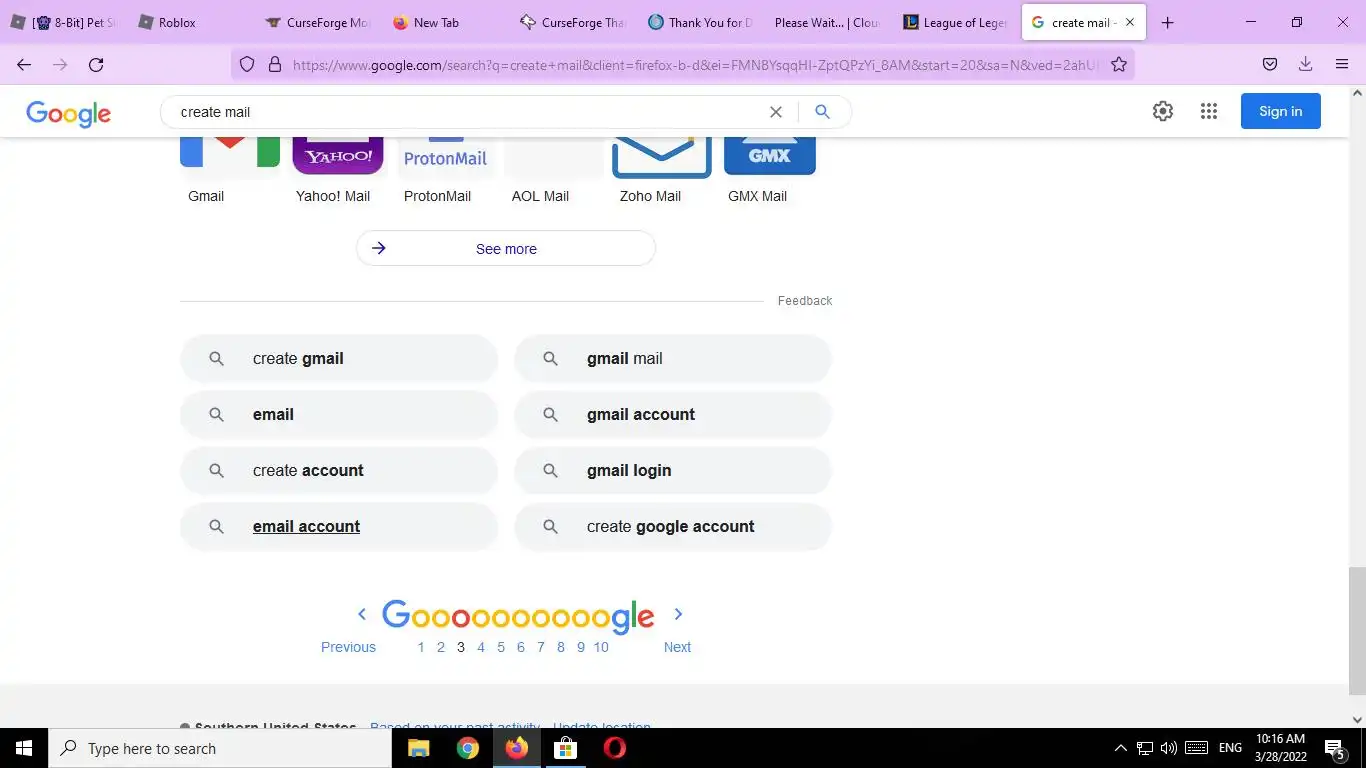Open Opera from the taskbar
Image resolution: width=1366 pixels, height=768 pixels.
614,748
